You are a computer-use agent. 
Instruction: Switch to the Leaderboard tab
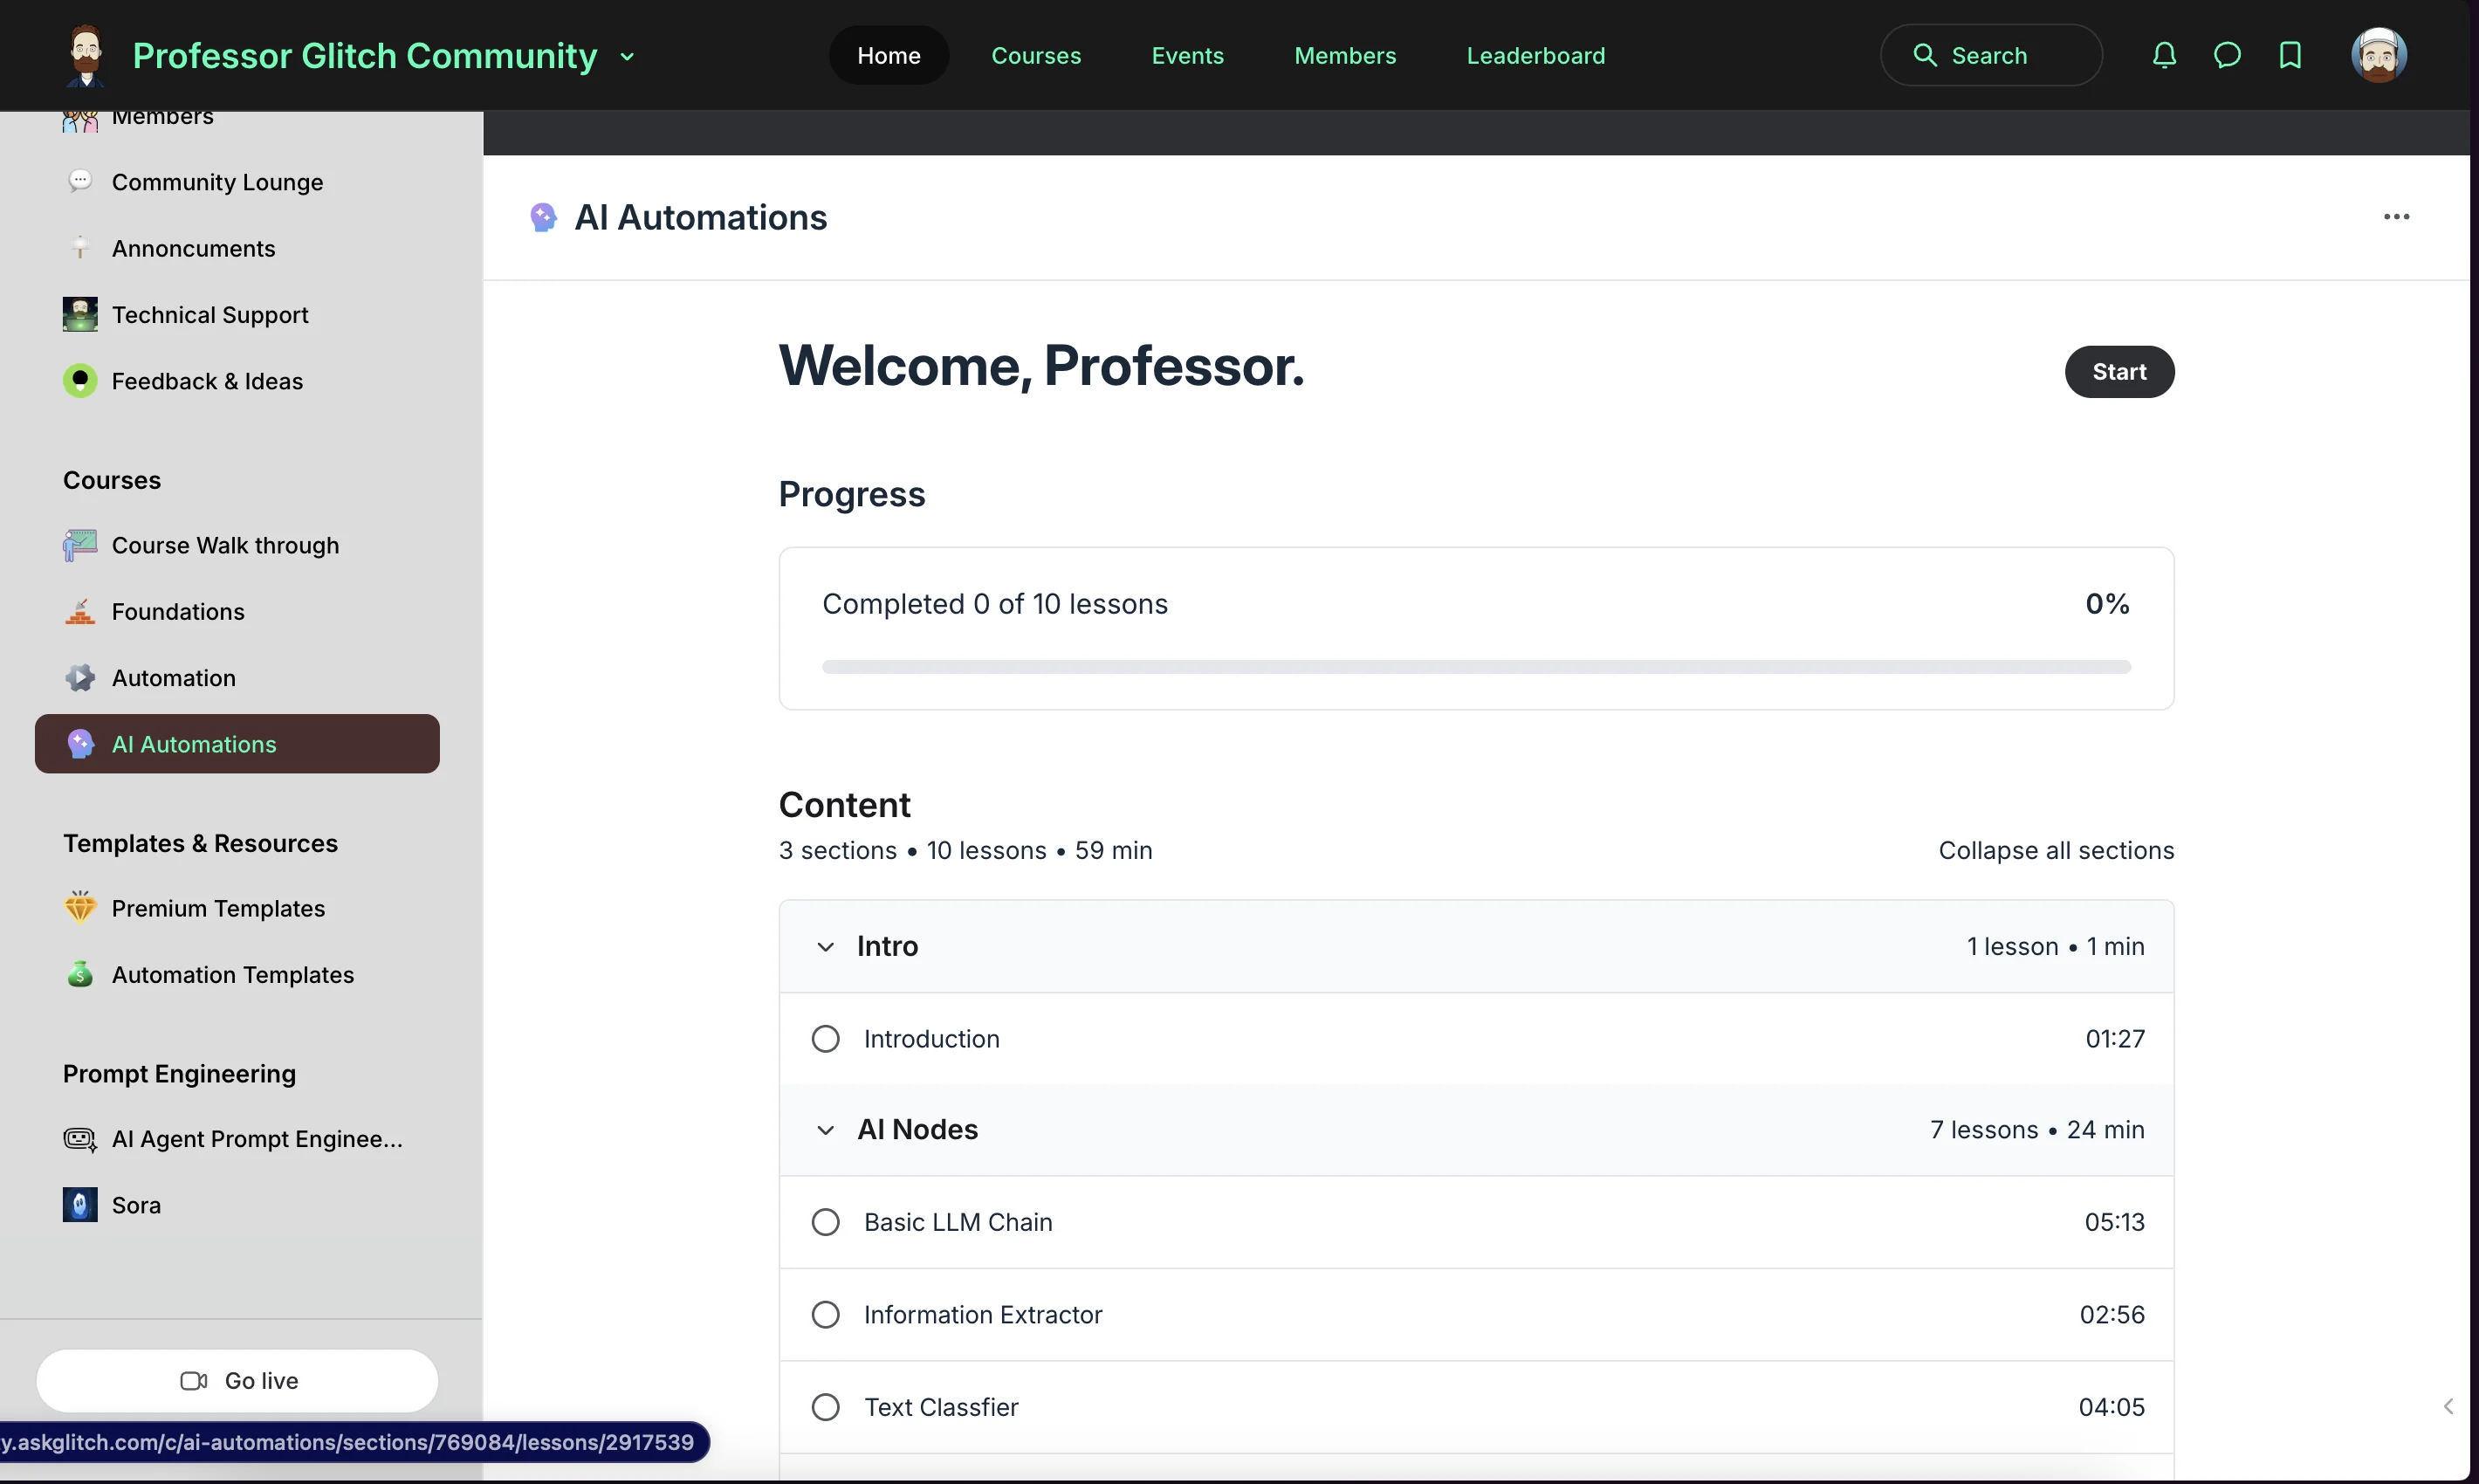point(1535,55)
